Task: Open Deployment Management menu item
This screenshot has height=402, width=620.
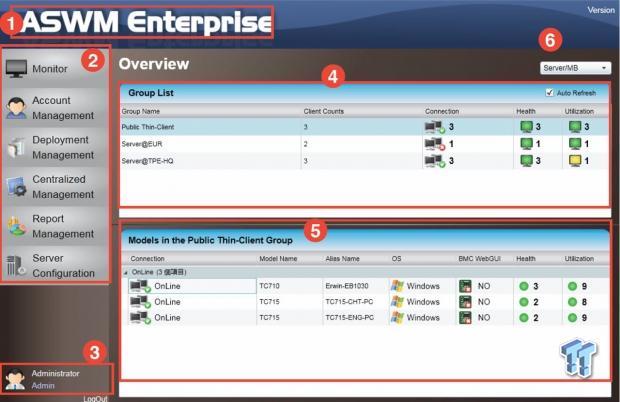Action: pos(55,147)
